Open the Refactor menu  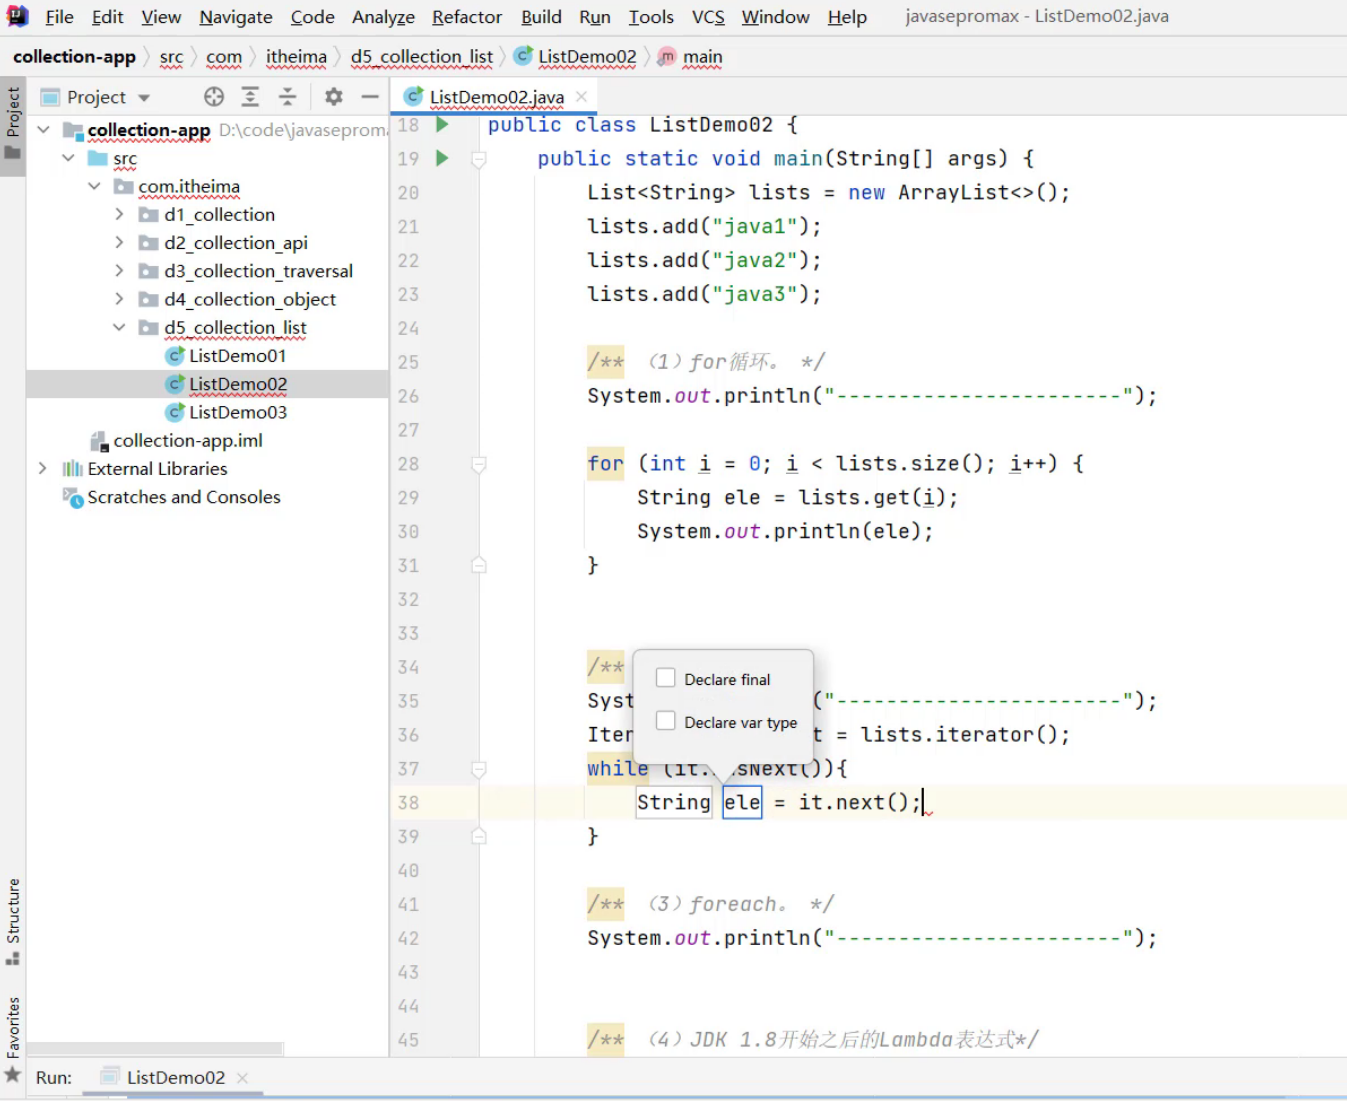(x=466, y=17)
